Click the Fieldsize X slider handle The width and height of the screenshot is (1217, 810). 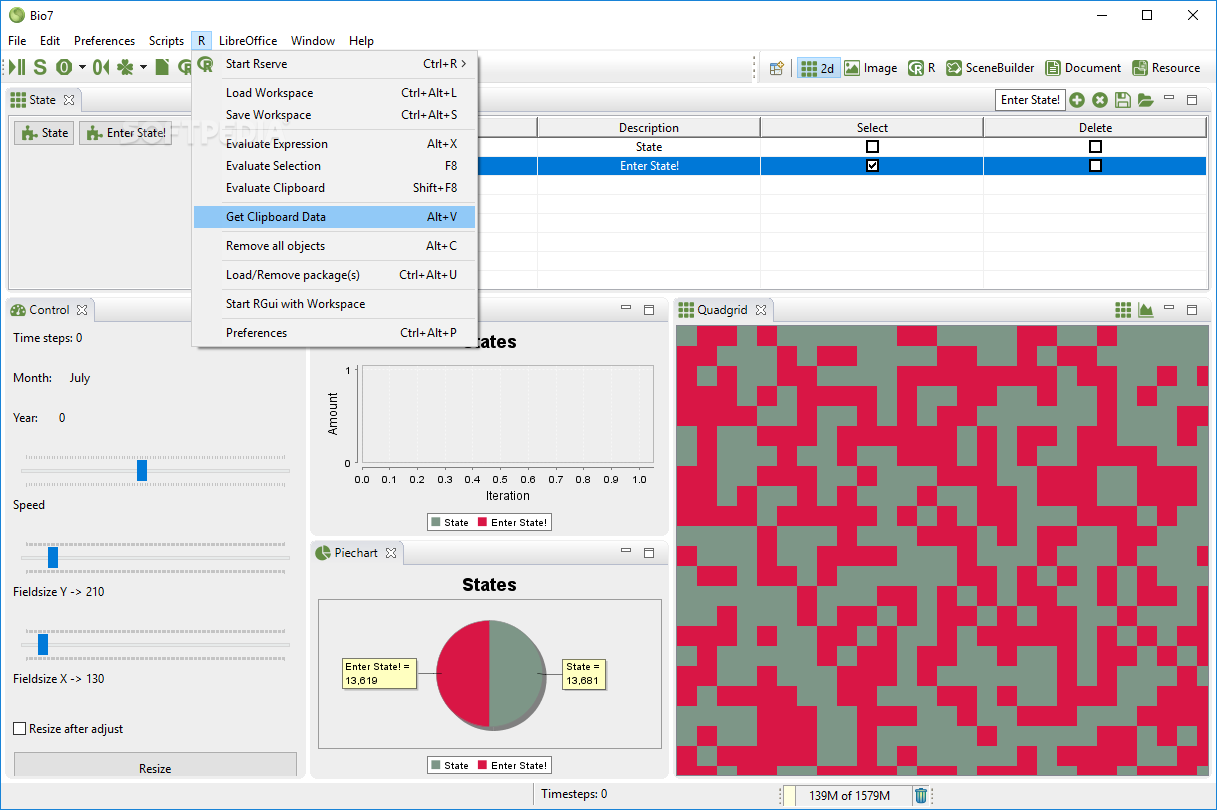click(43, 644)
